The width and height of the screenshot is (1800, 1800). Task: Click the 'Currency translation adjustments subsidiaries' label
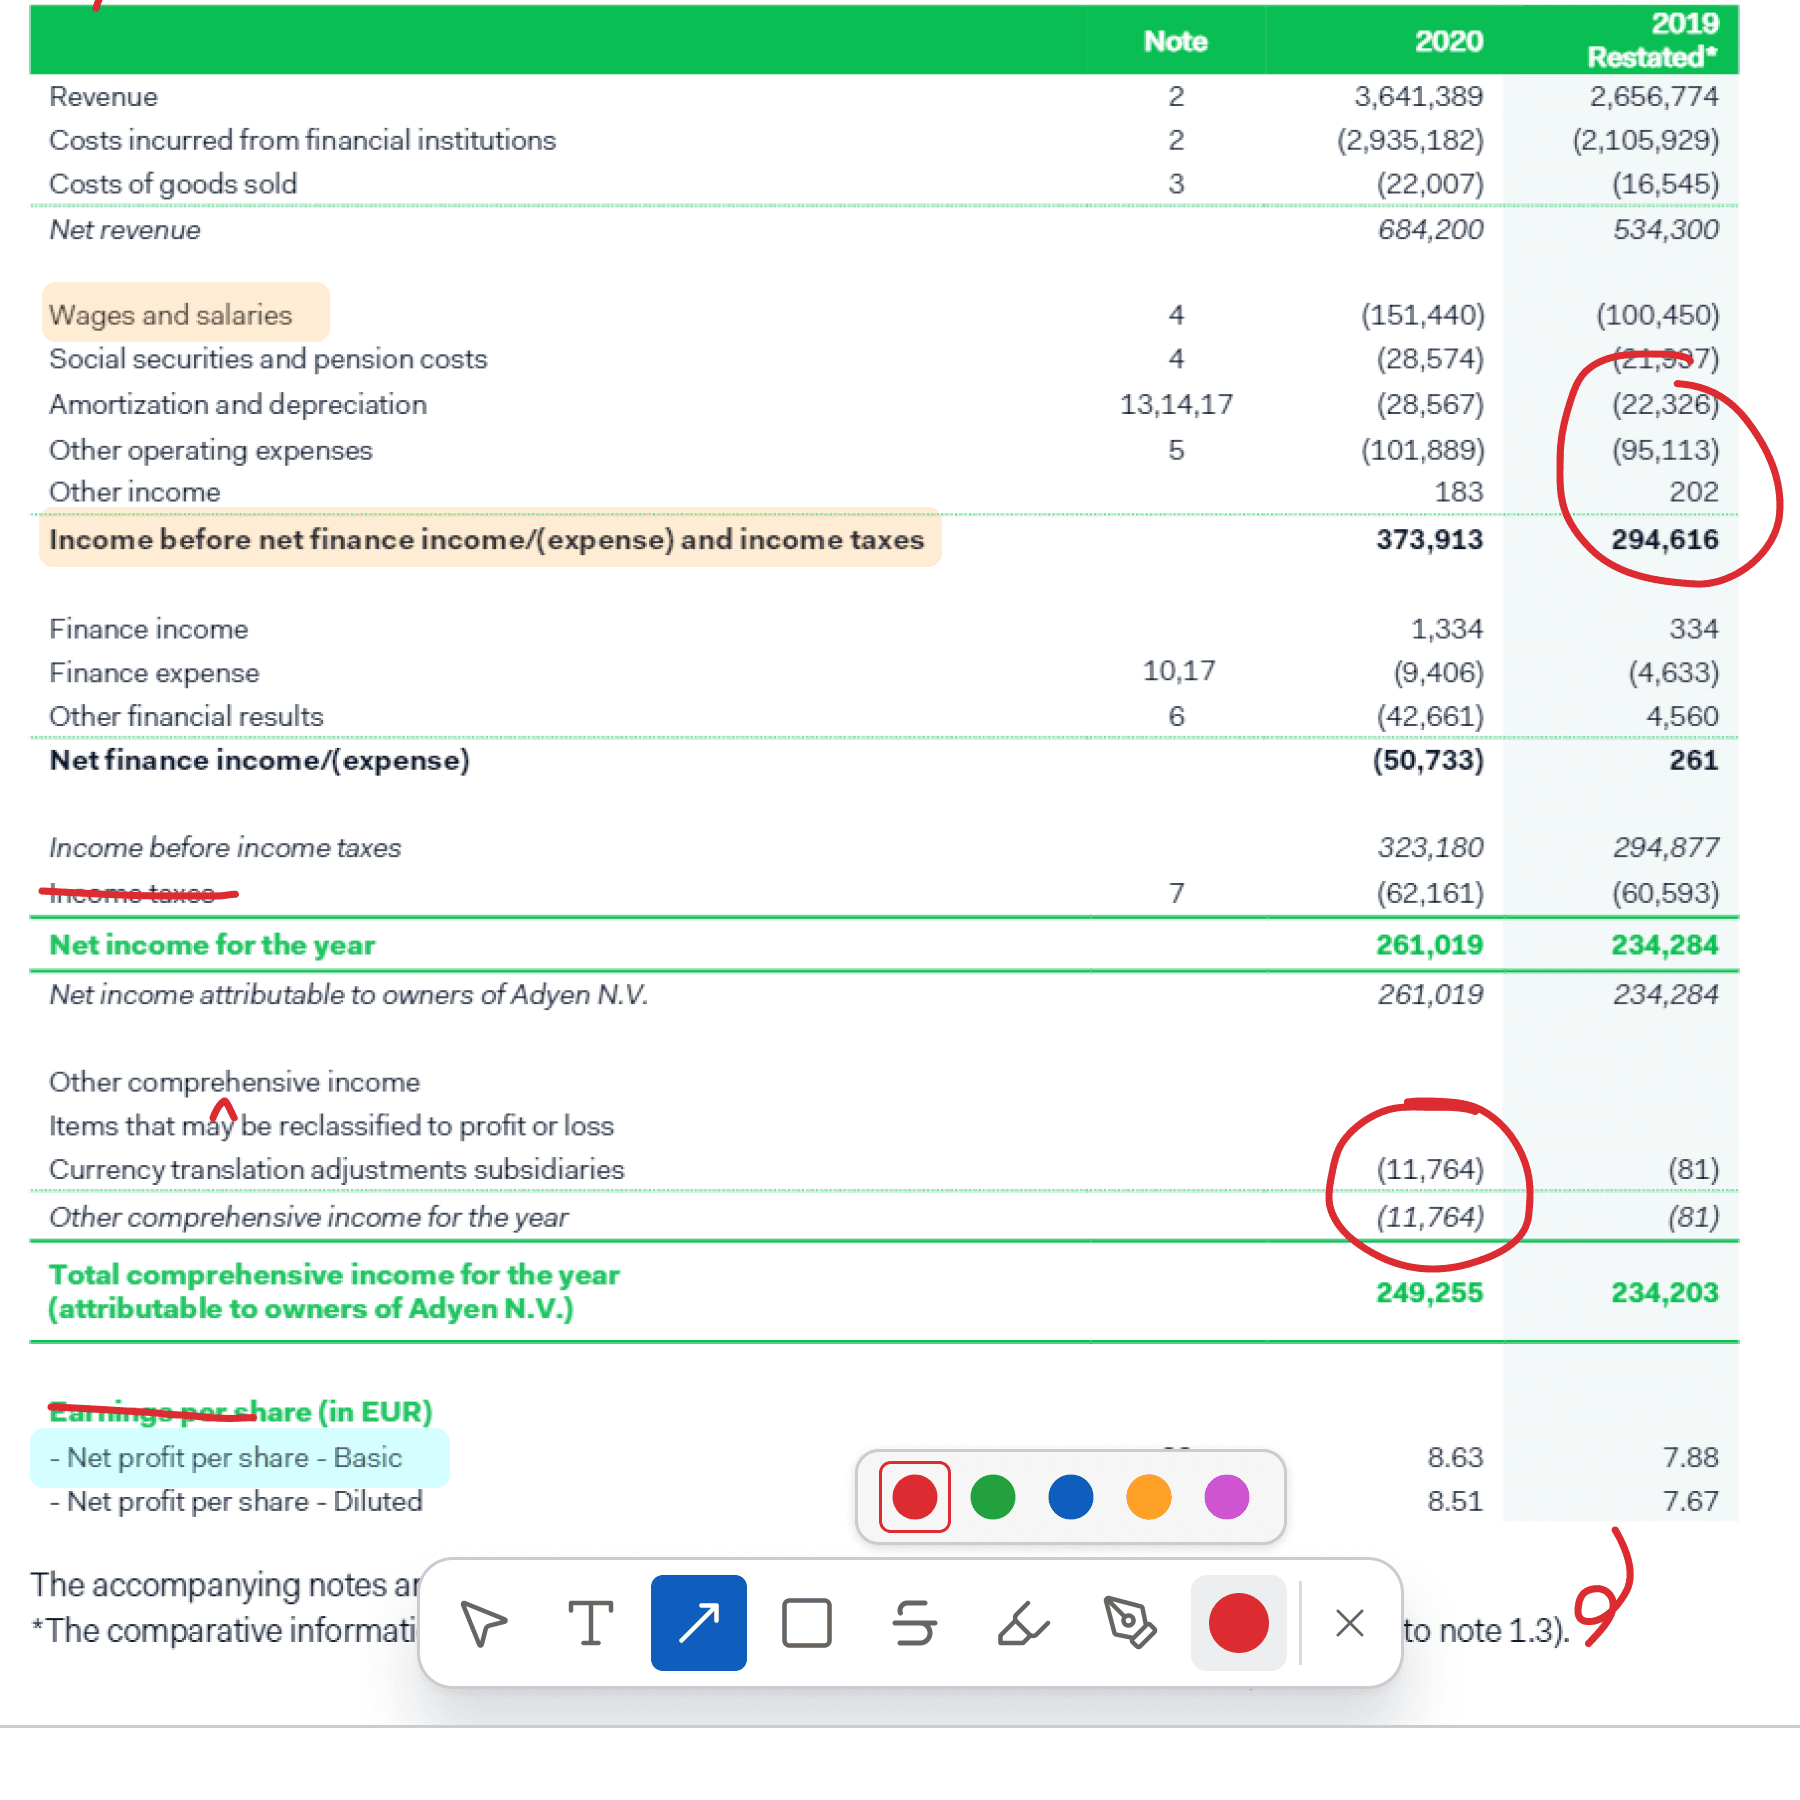(x=337, y=1169)
